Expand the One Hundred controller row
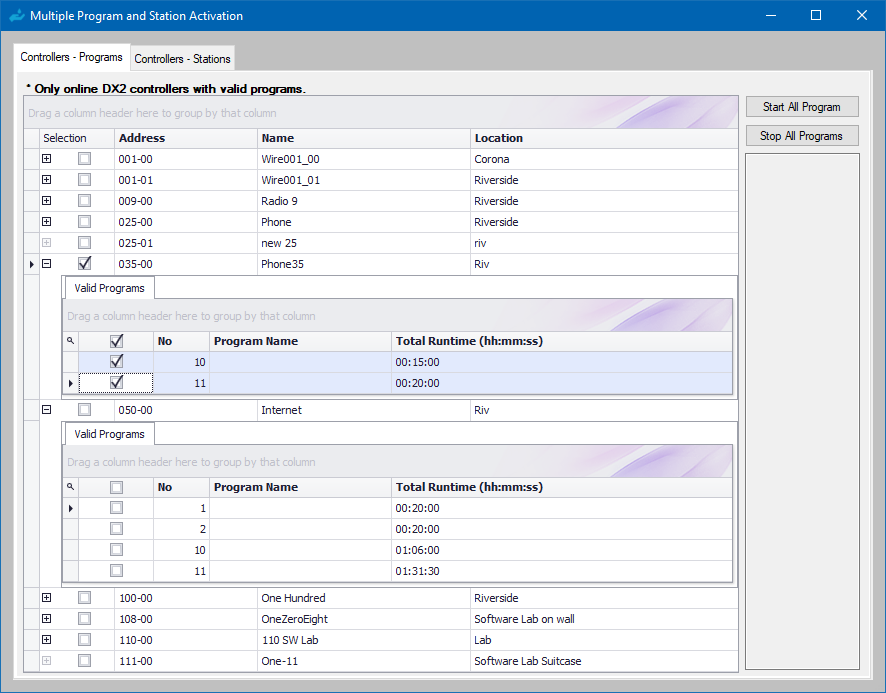This screenshot has height=693, width=886. point(47,597)
